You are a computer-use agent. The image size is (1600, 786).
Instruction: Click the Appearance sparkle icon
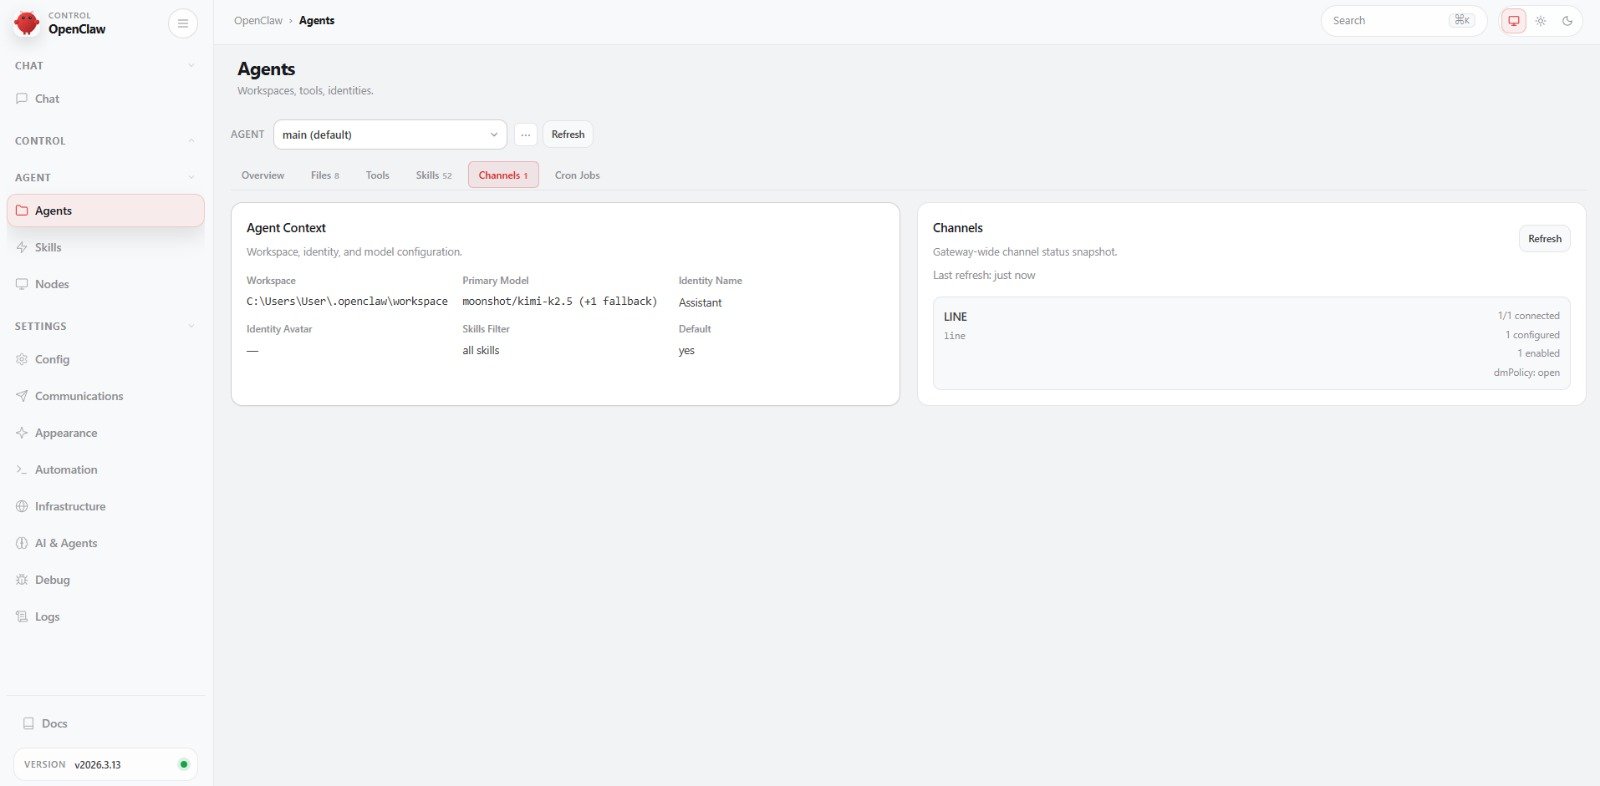pyautogui.click(x=22, y=433)
